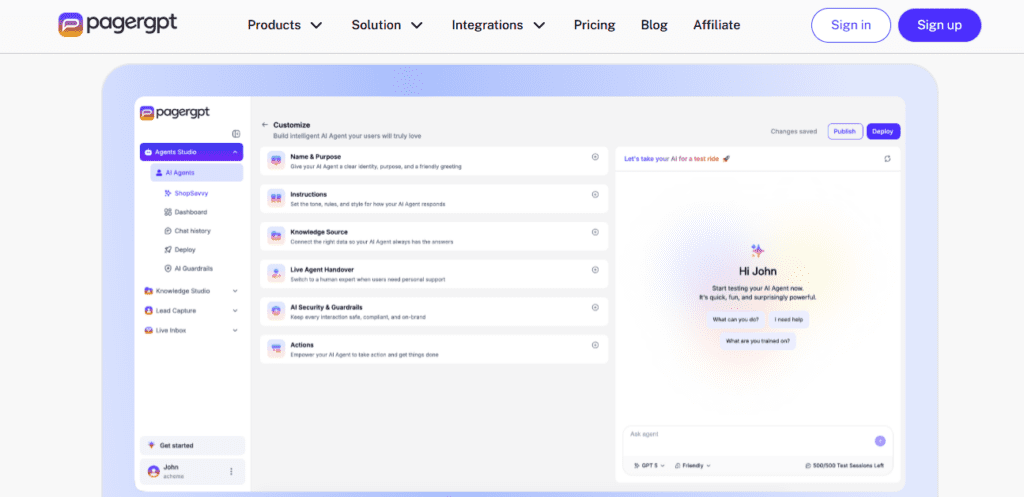The height and width of the screenshot is (497, 1024).
Task: Select AI Agents in the sidebar
Action: point(197,172)
